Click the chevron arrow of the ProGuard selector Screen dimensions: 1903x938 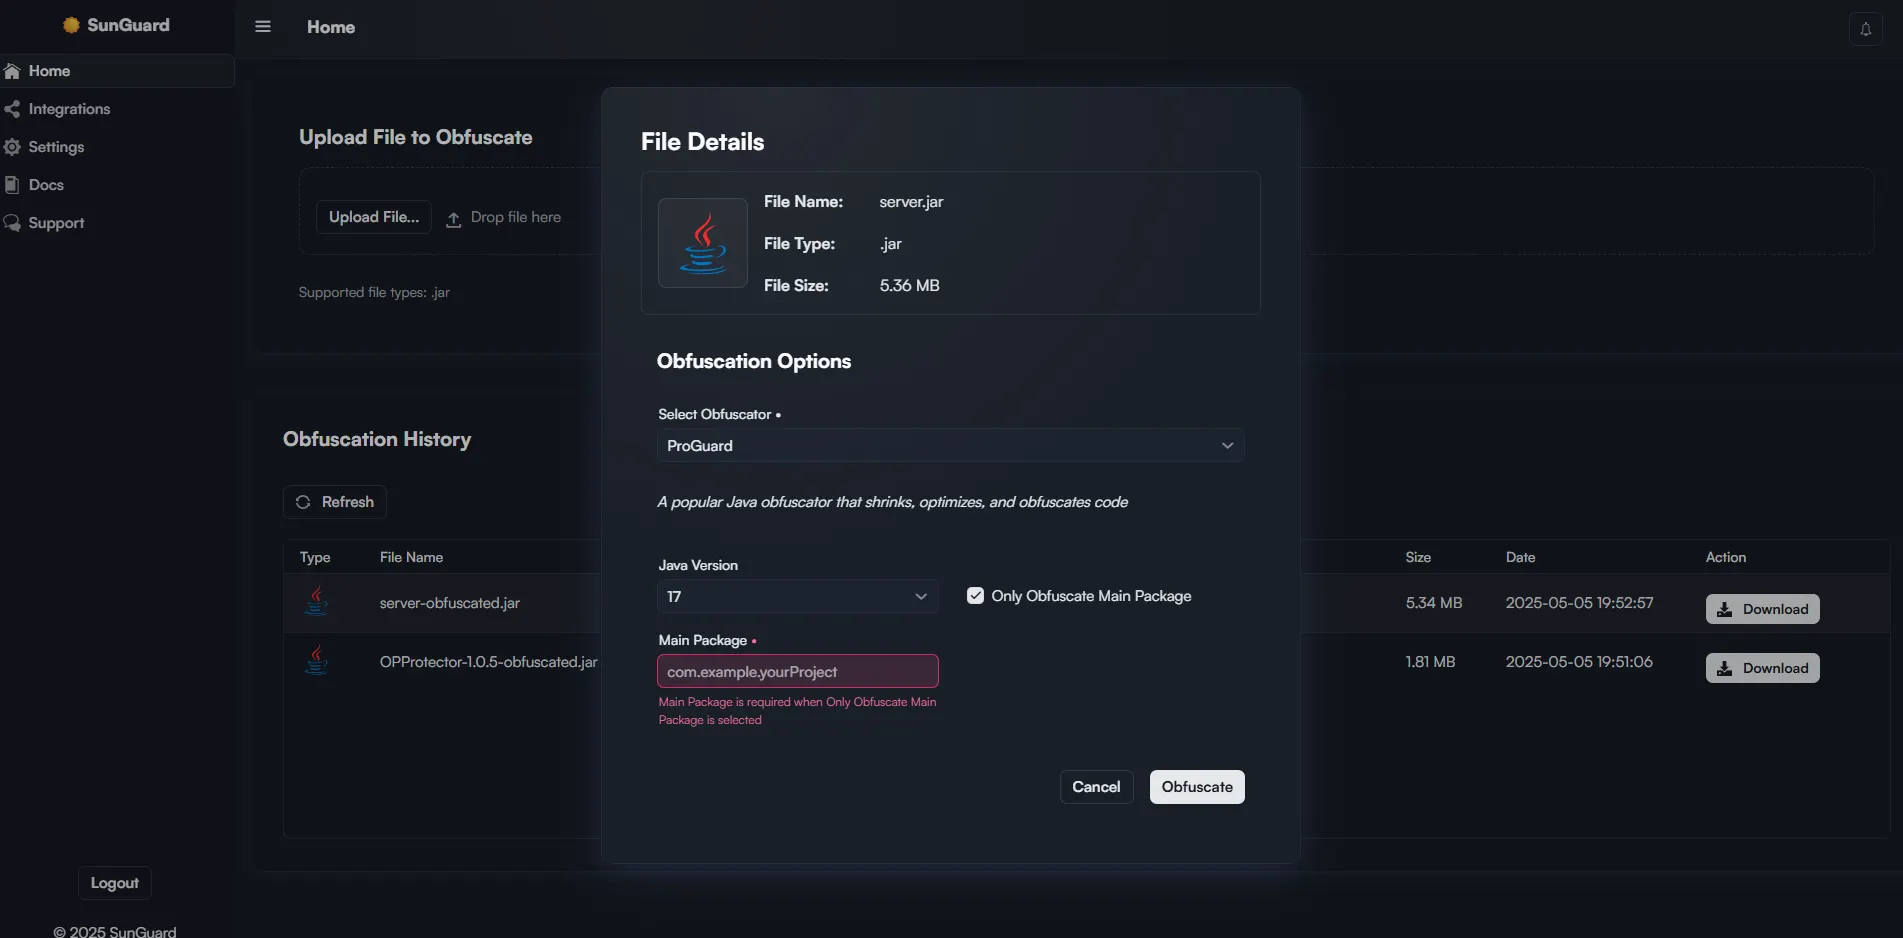coord(1227,446)
